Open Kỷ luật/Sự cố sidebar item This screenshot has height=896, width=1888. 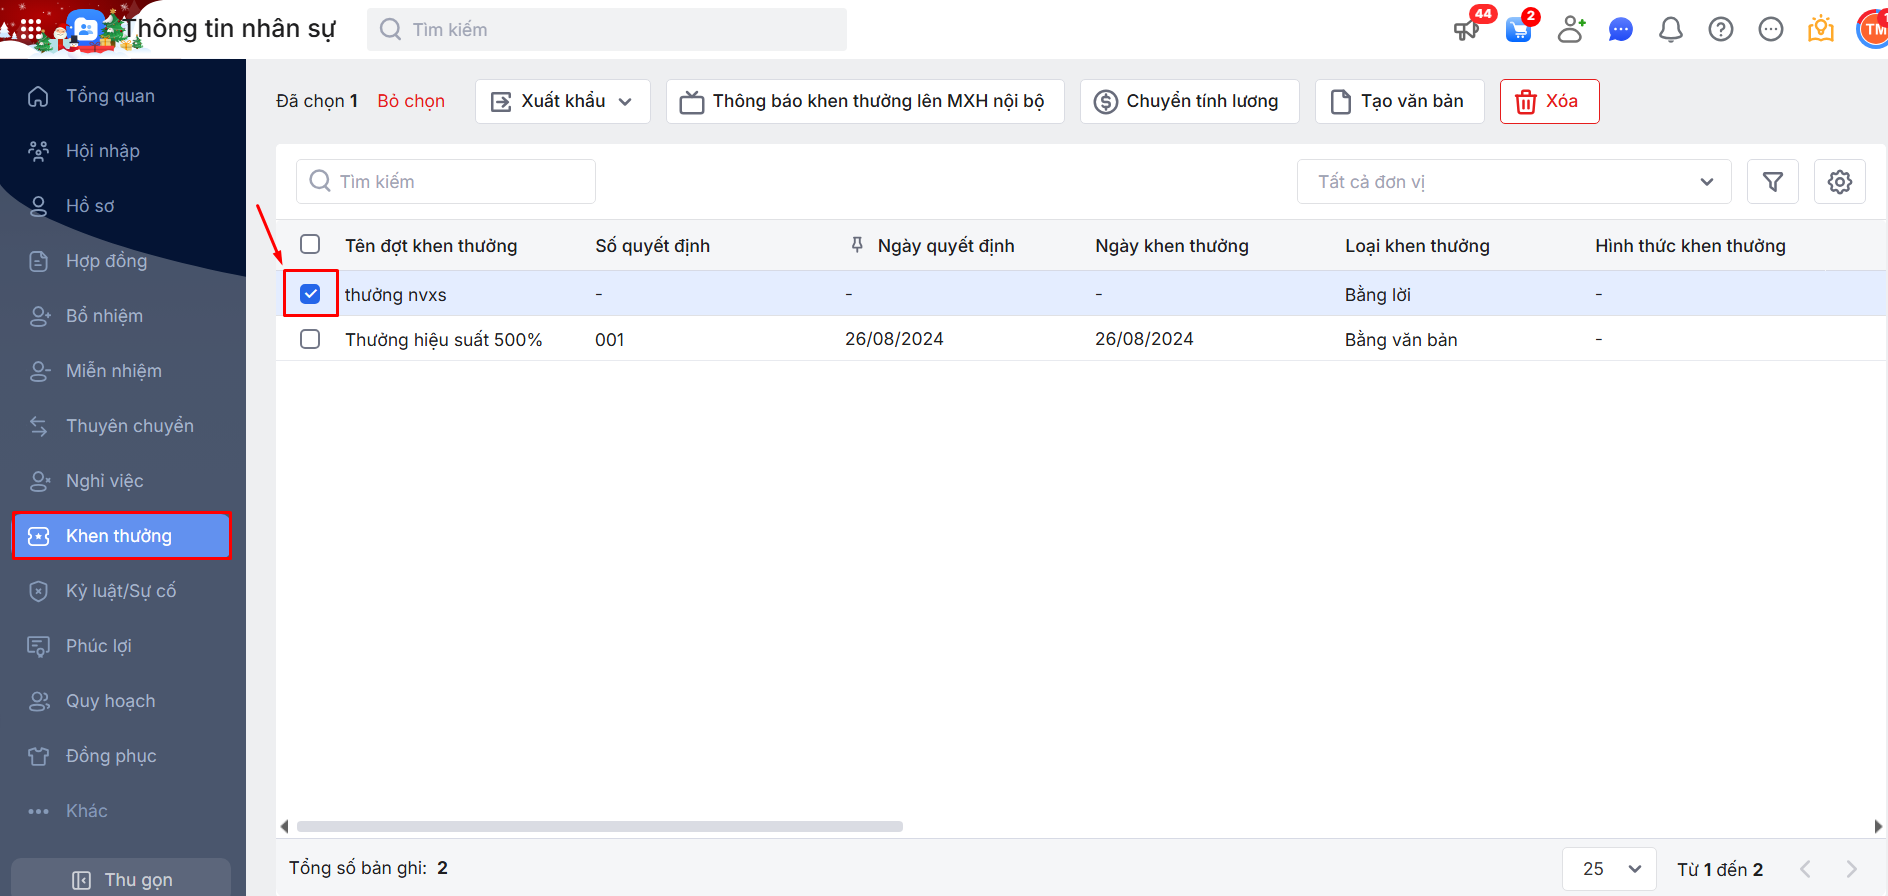(120, 591)
